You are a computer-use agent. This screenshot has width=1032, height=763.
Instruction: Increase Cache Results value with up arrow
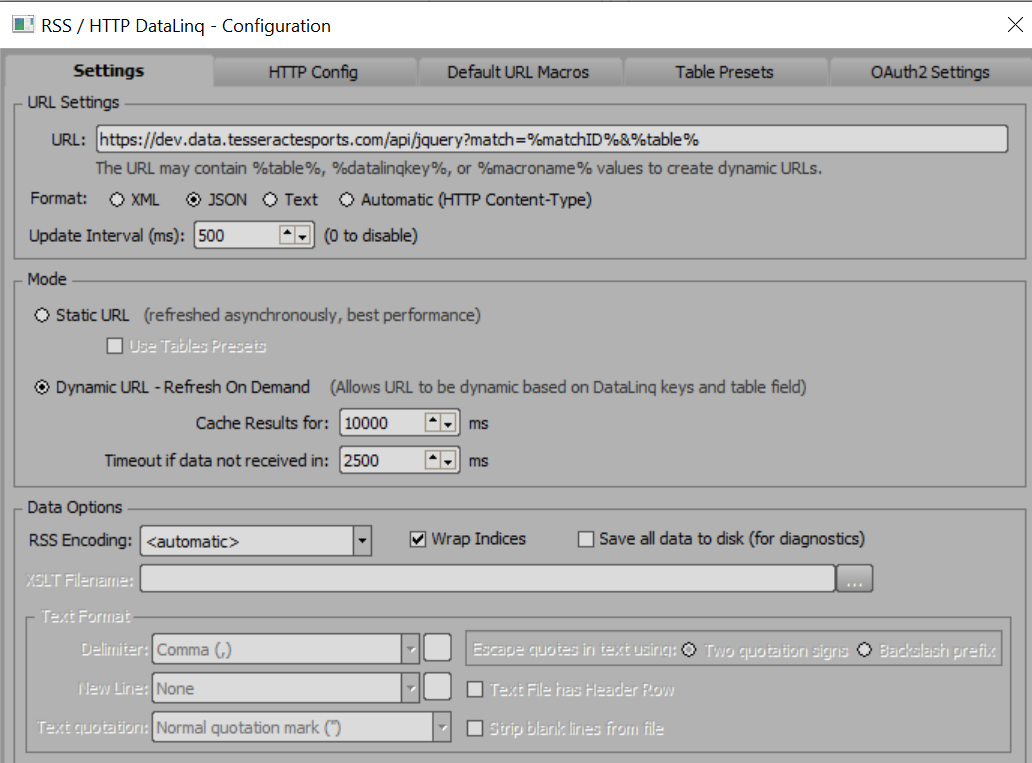[x=432, y=422]
